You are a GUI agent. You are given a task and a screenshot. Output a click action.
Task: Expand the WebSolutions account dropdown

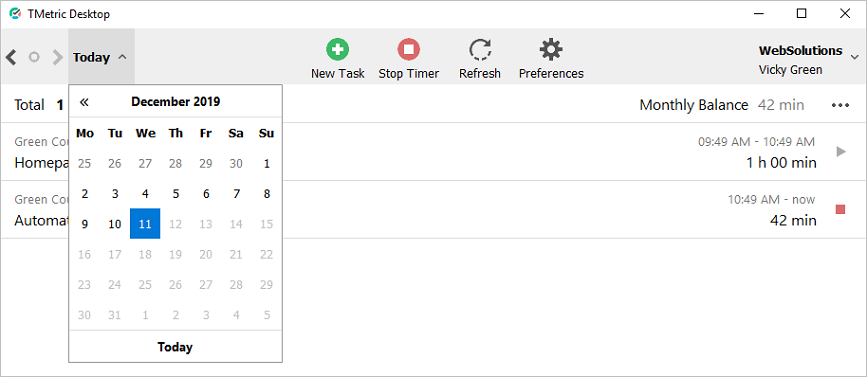pyautogui.click(x=854, y=57)
